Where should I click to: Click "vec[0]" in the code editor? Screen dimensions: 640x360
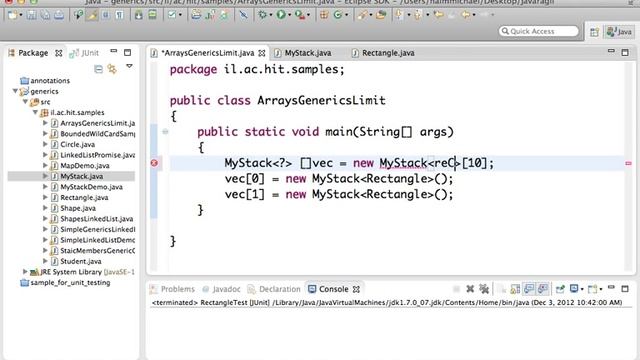(x=244, y=179)
